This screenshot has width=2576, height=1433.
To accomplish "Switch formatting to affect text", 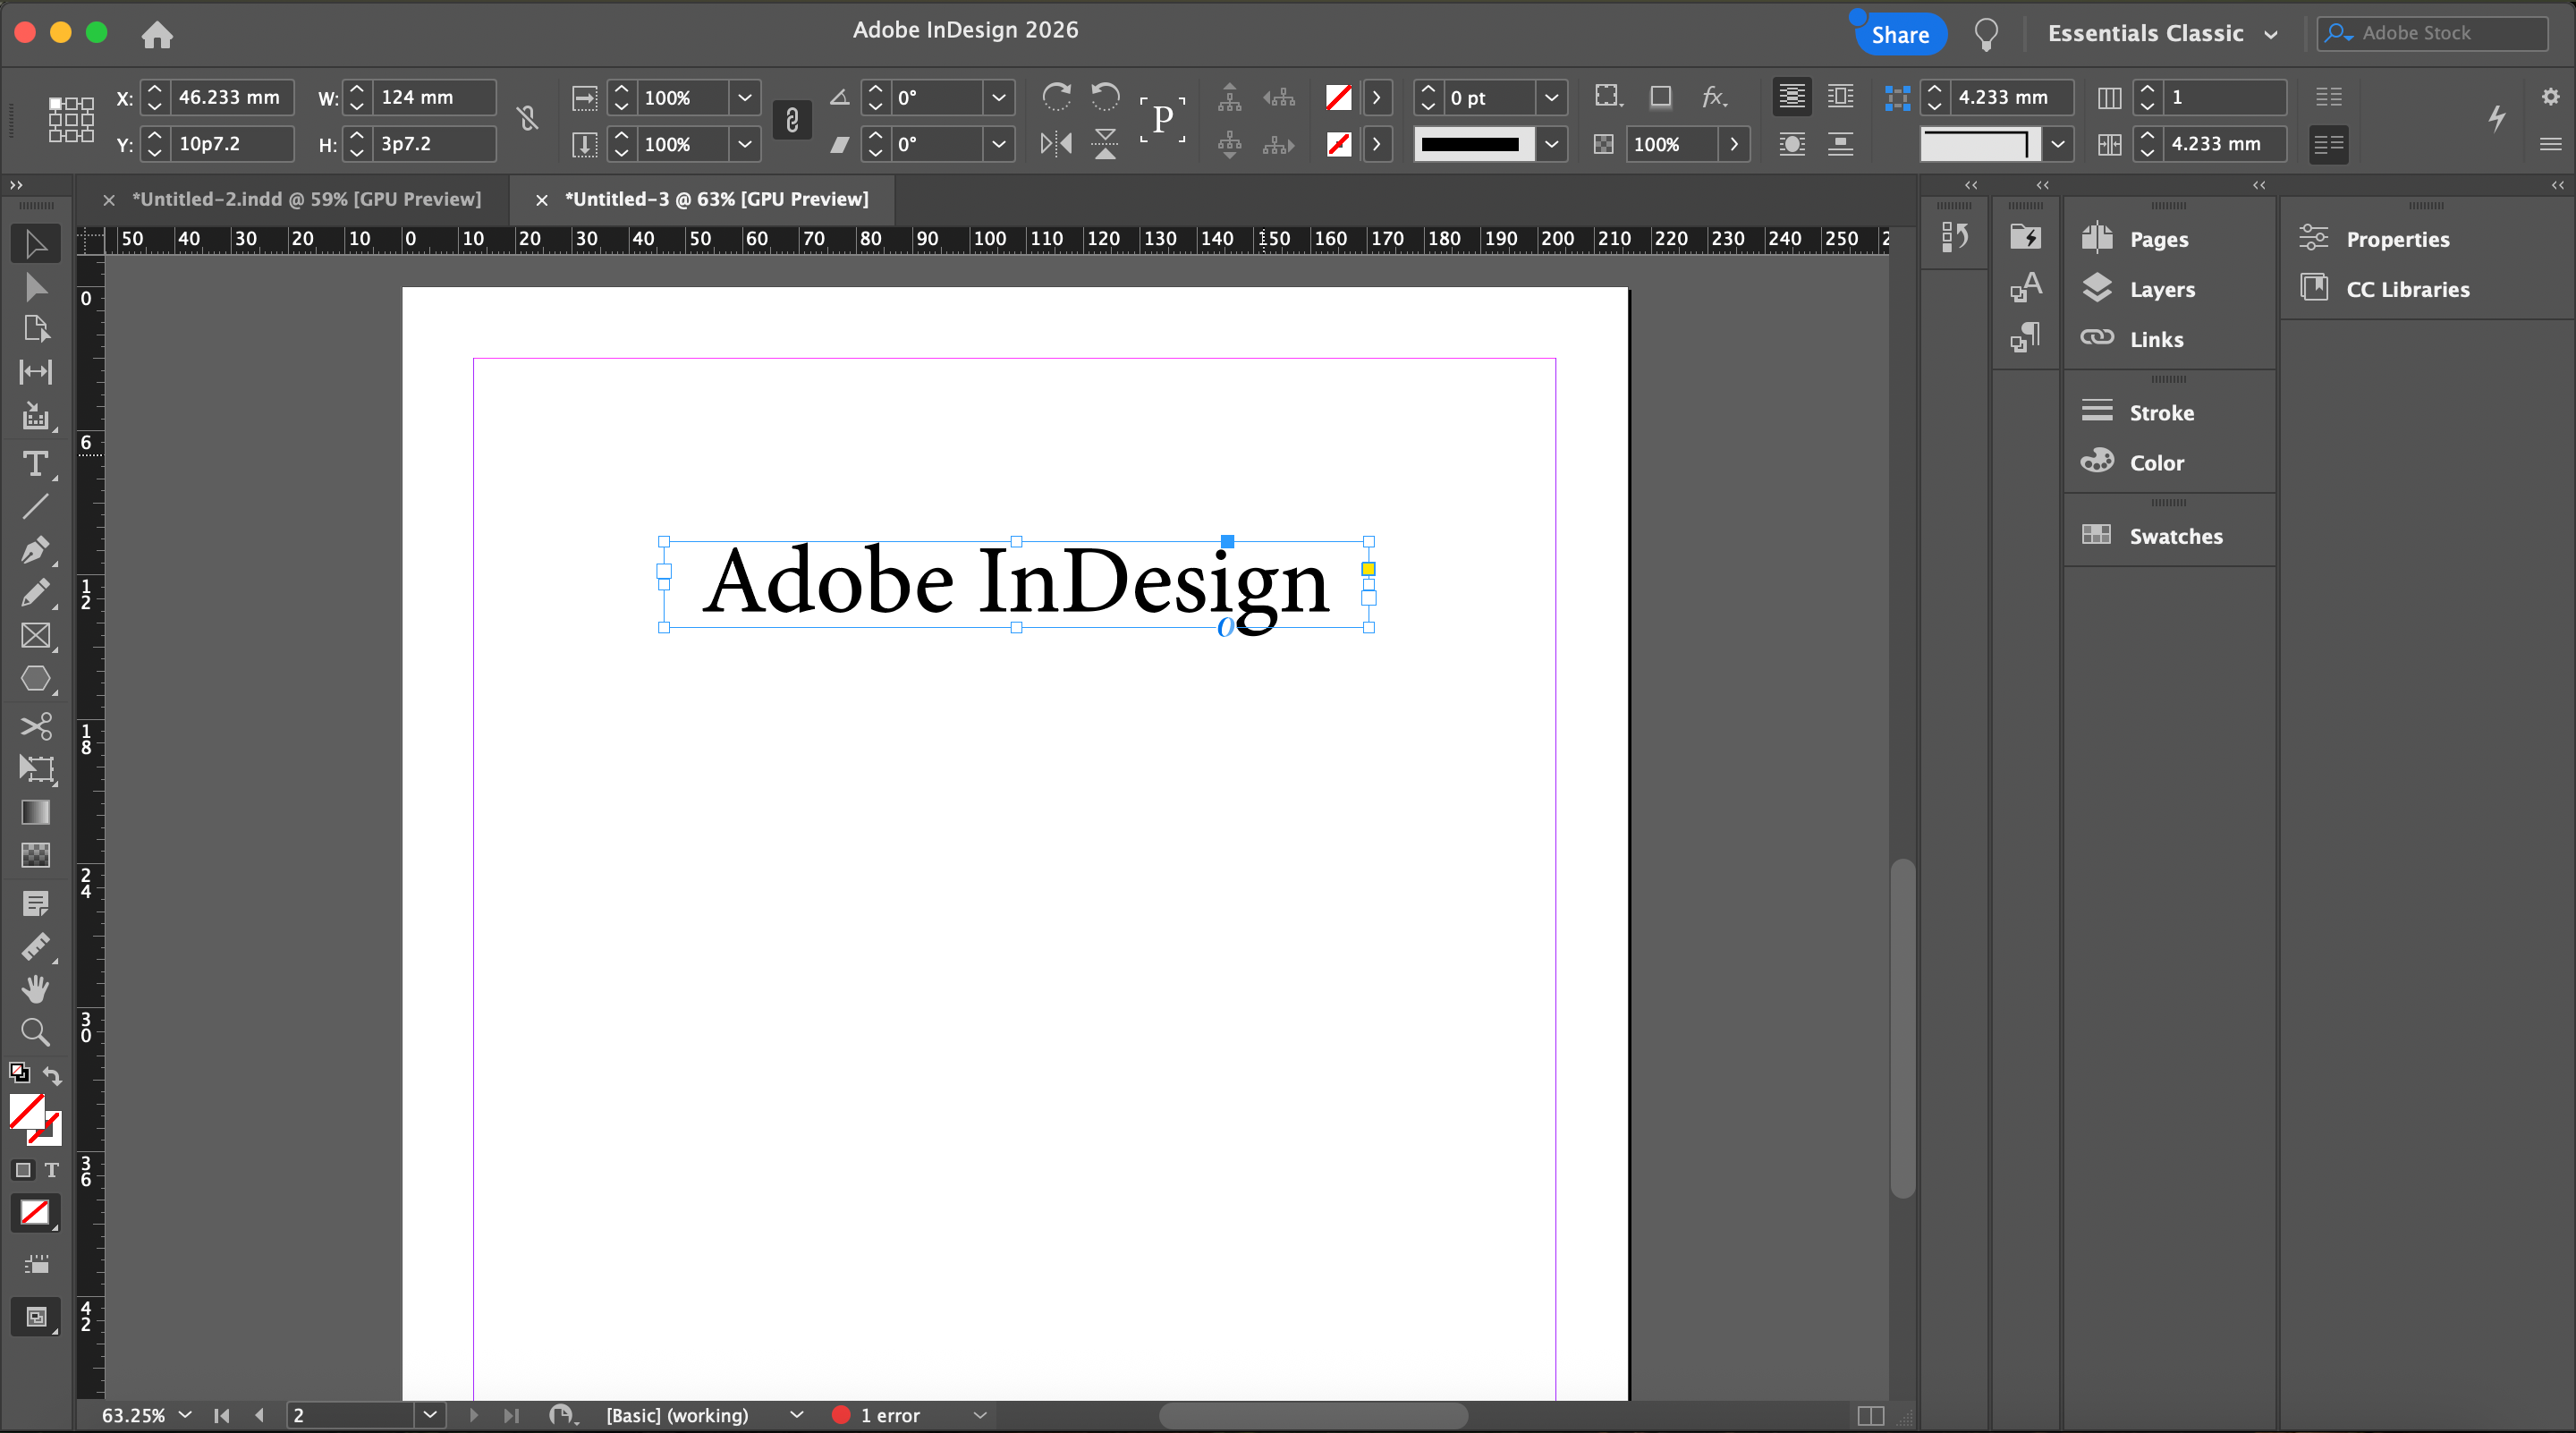I will click(x=52, y=1170).
